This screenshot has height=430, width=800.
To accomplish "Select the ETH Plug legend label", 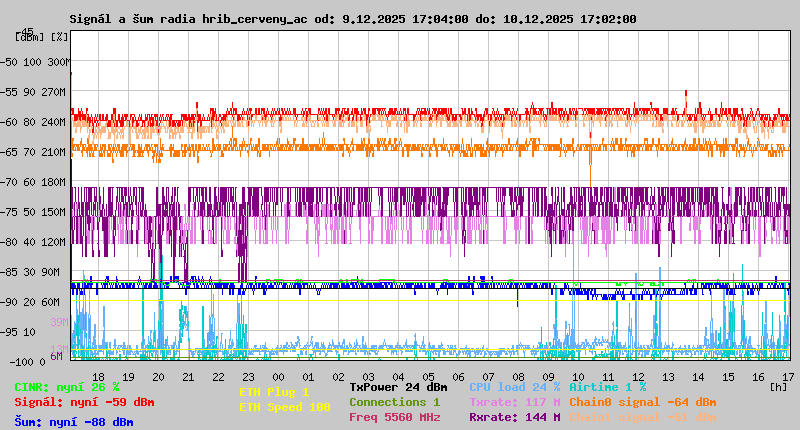I will pos(274,392).
